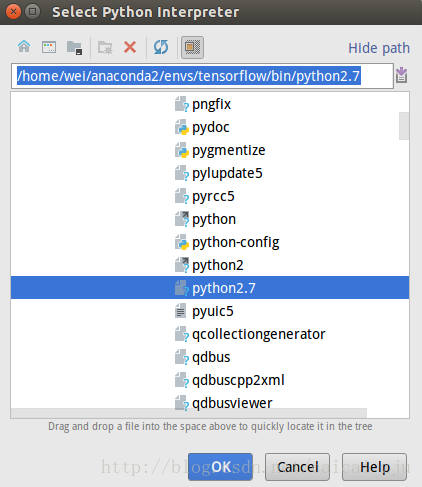422x487 pixels.
Task: Open the project directory icon
Action: pos(74,48)
